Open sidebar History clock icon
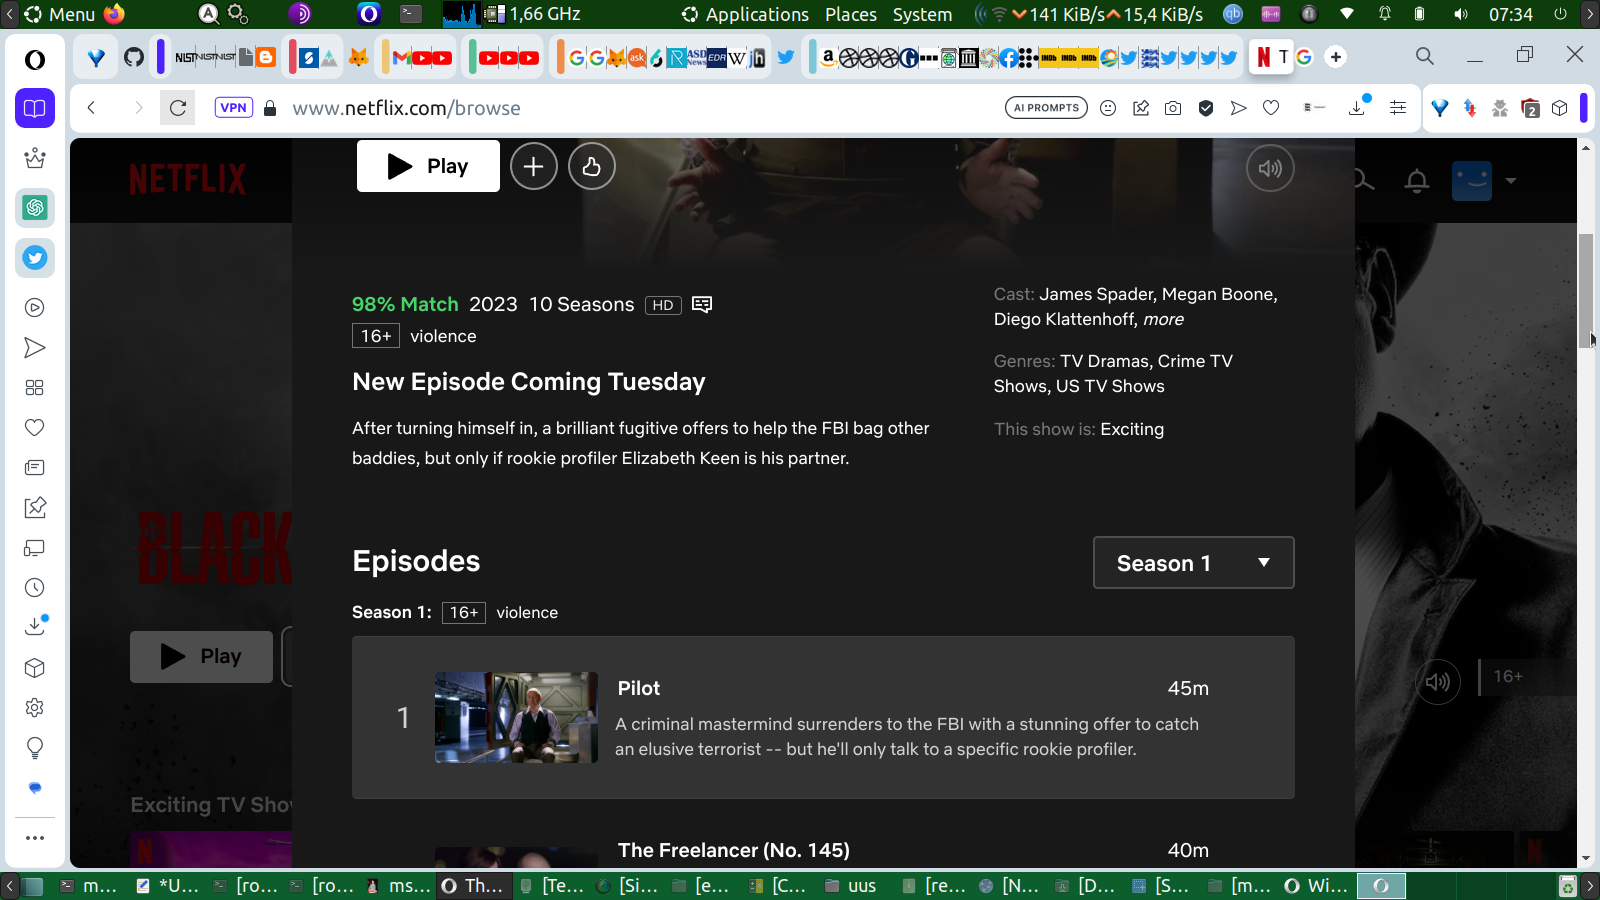The width and height of the screenshot is (1600, 900). pos(35,588)
